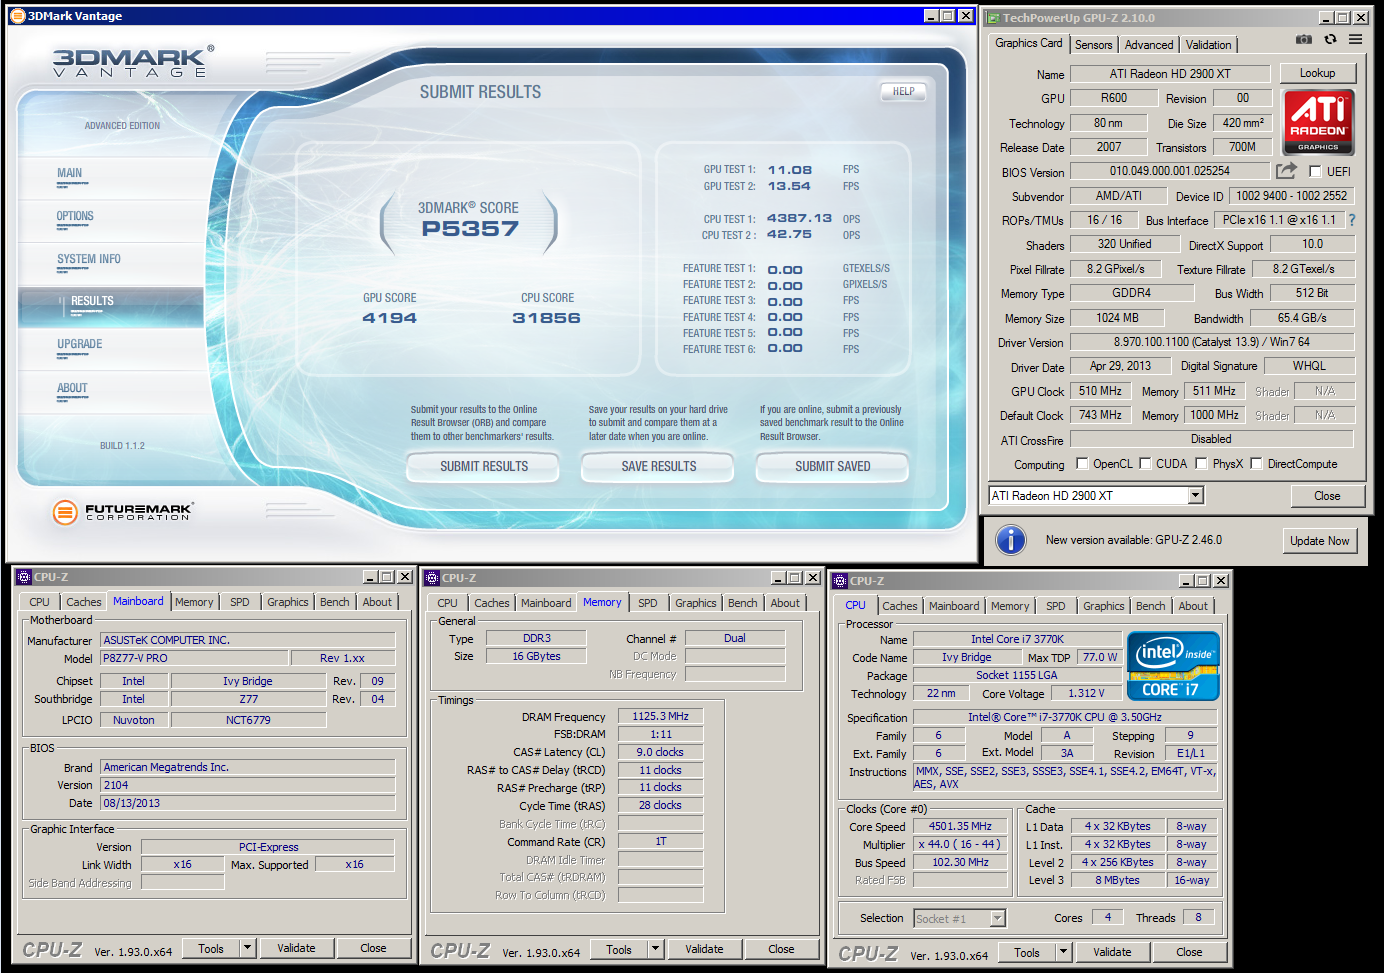
Task: Open the Socket #1 selection dropdown
Action: click(x=997, y=918)
